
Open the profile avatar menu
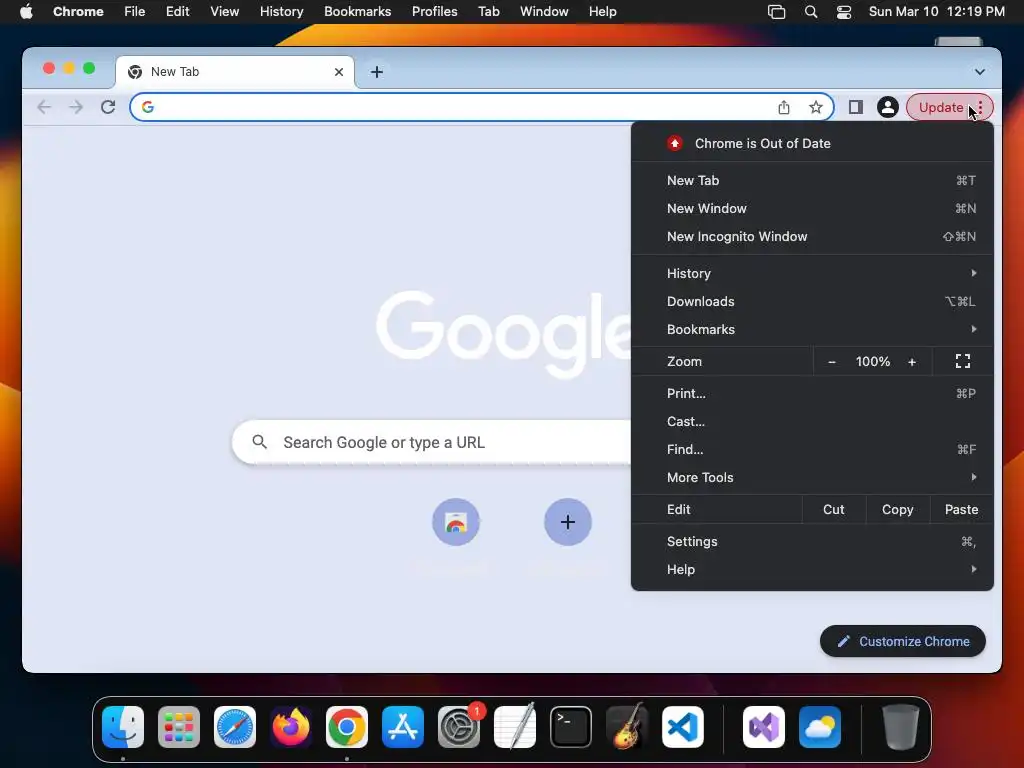888,107
